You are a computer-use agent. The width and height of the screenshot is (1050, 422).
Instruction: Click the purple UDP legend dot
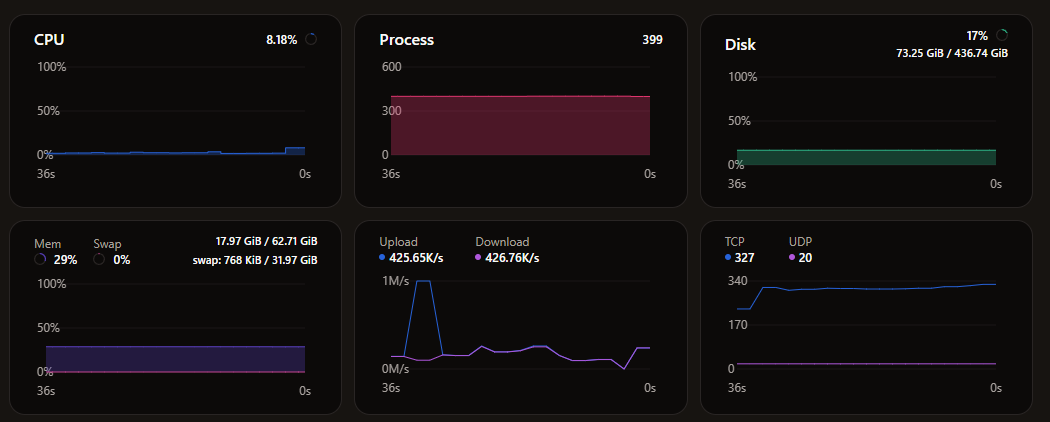792,257
